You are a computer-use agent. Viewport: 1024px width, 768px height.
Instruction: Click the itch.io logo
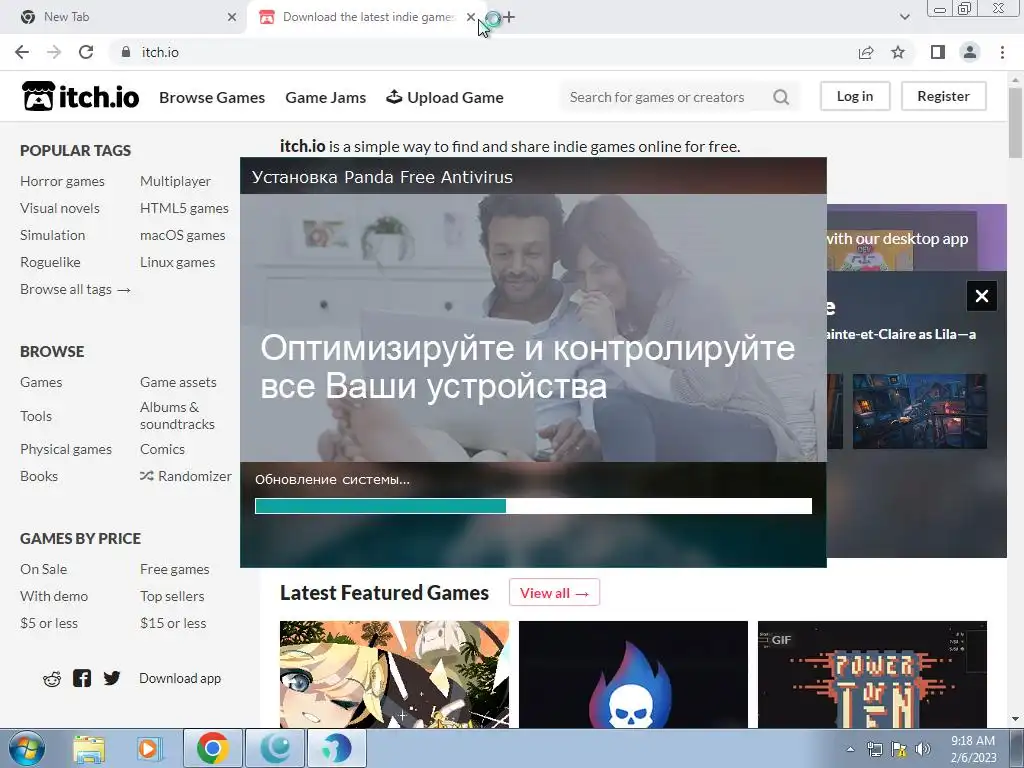(80, 97)
